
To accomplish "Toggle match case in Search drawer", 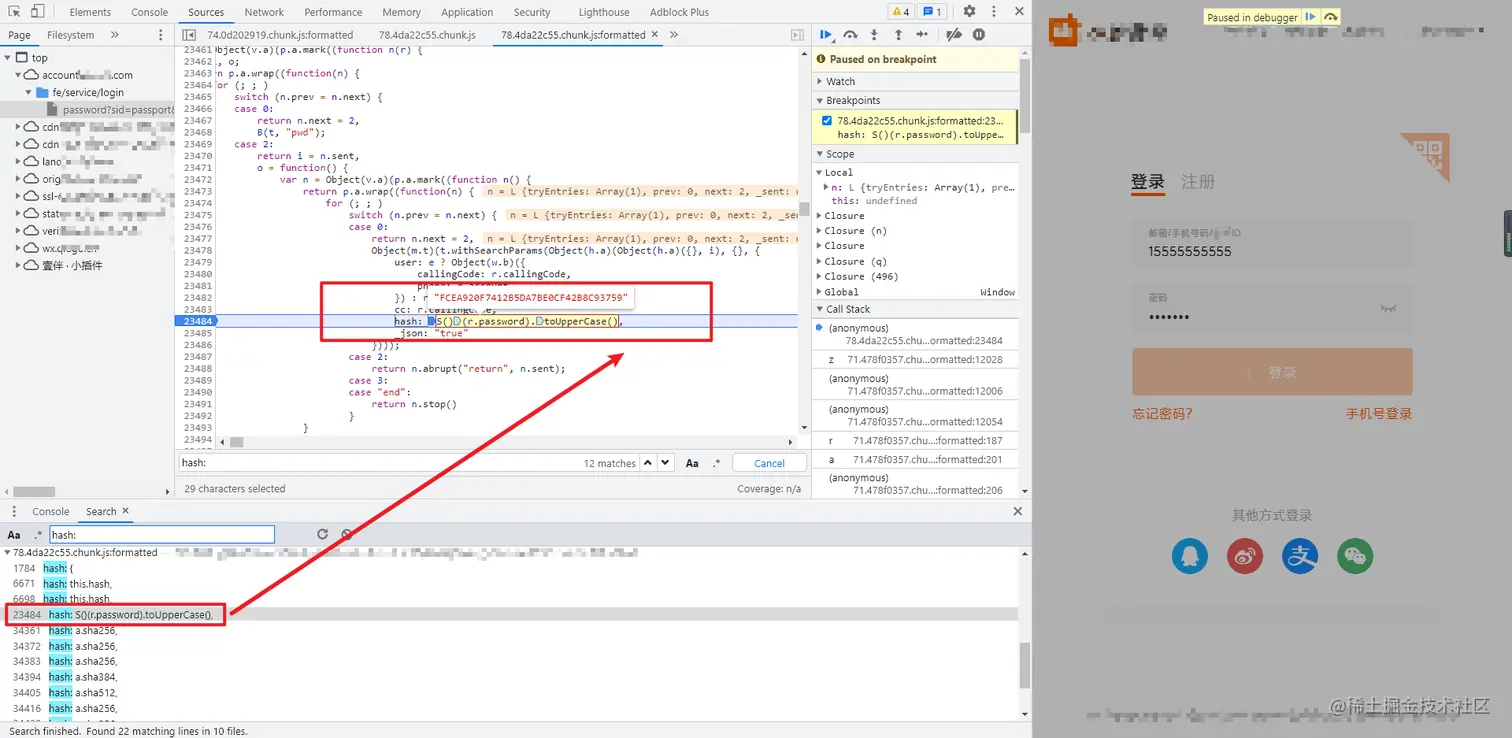I will pyautogui.click(x=14, y=535).
